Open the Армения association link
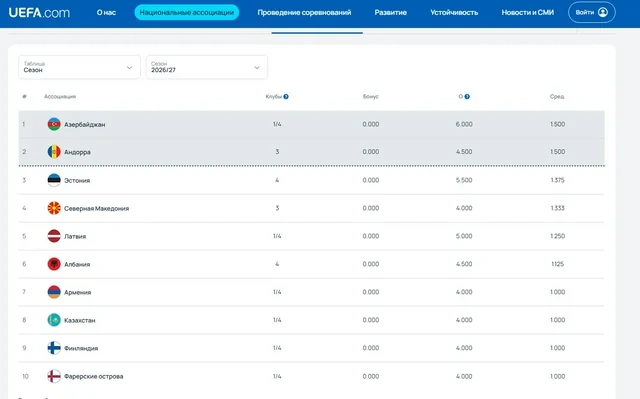Screen dimensions: 640x399 (78, 293)
